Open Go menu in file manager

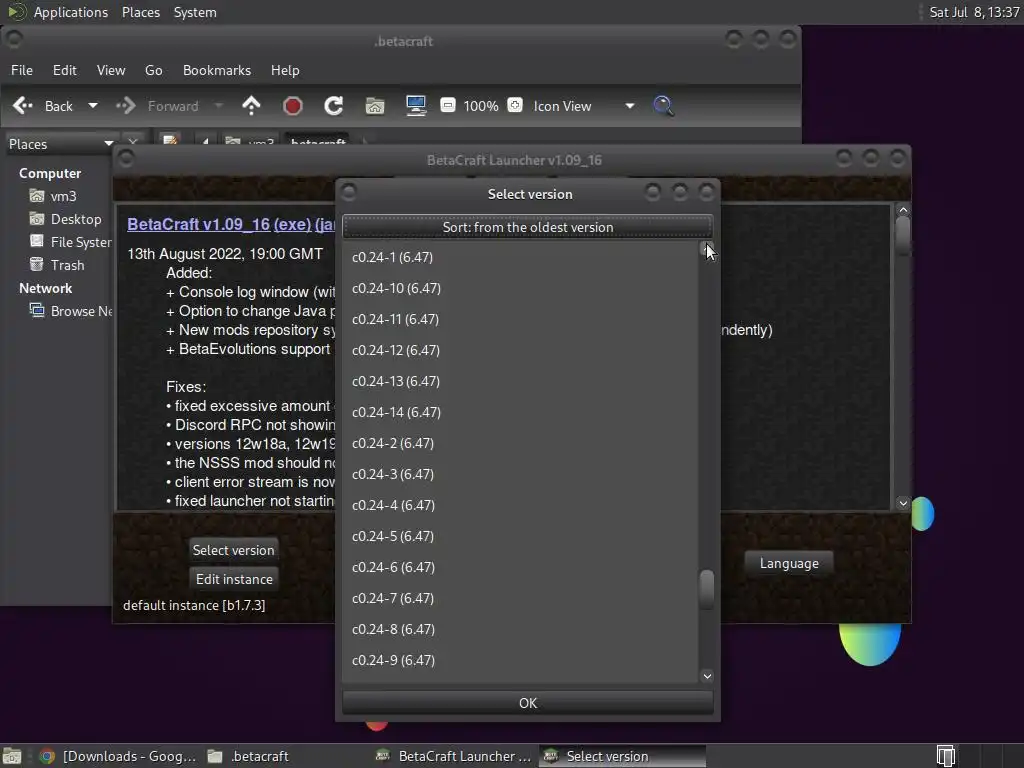pos(153,70)
